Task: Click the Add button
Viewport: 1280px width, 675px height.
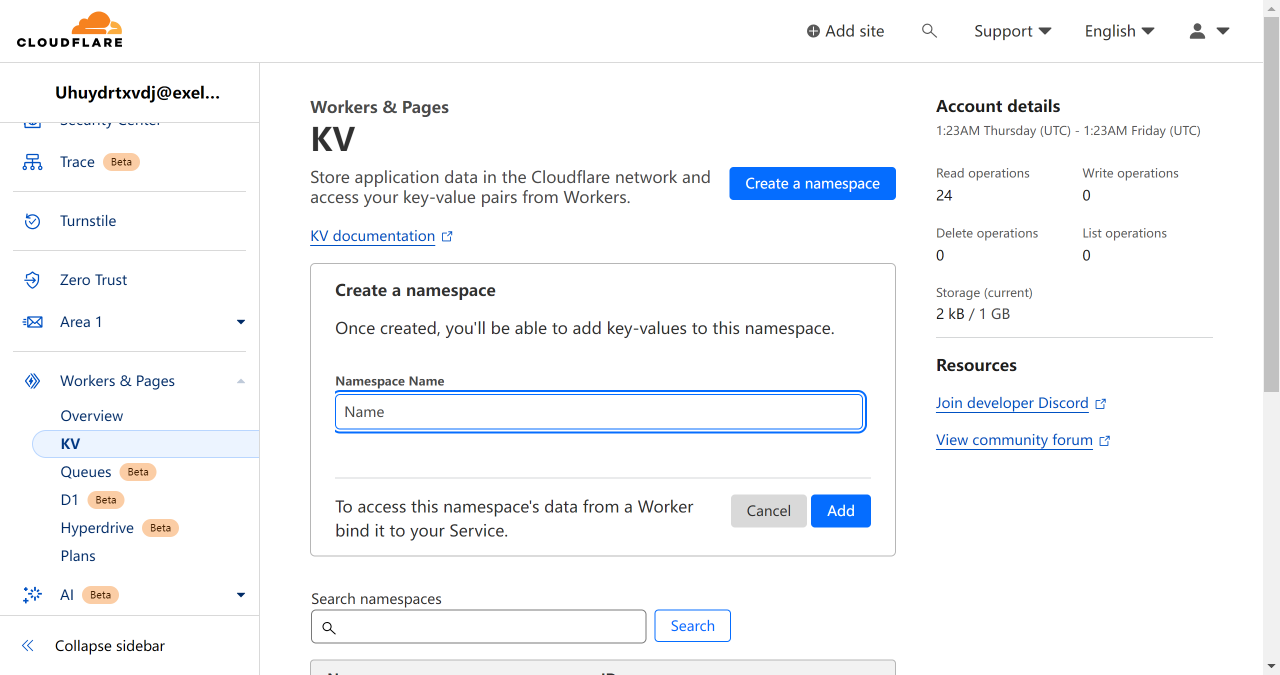Action: [841, 511]
